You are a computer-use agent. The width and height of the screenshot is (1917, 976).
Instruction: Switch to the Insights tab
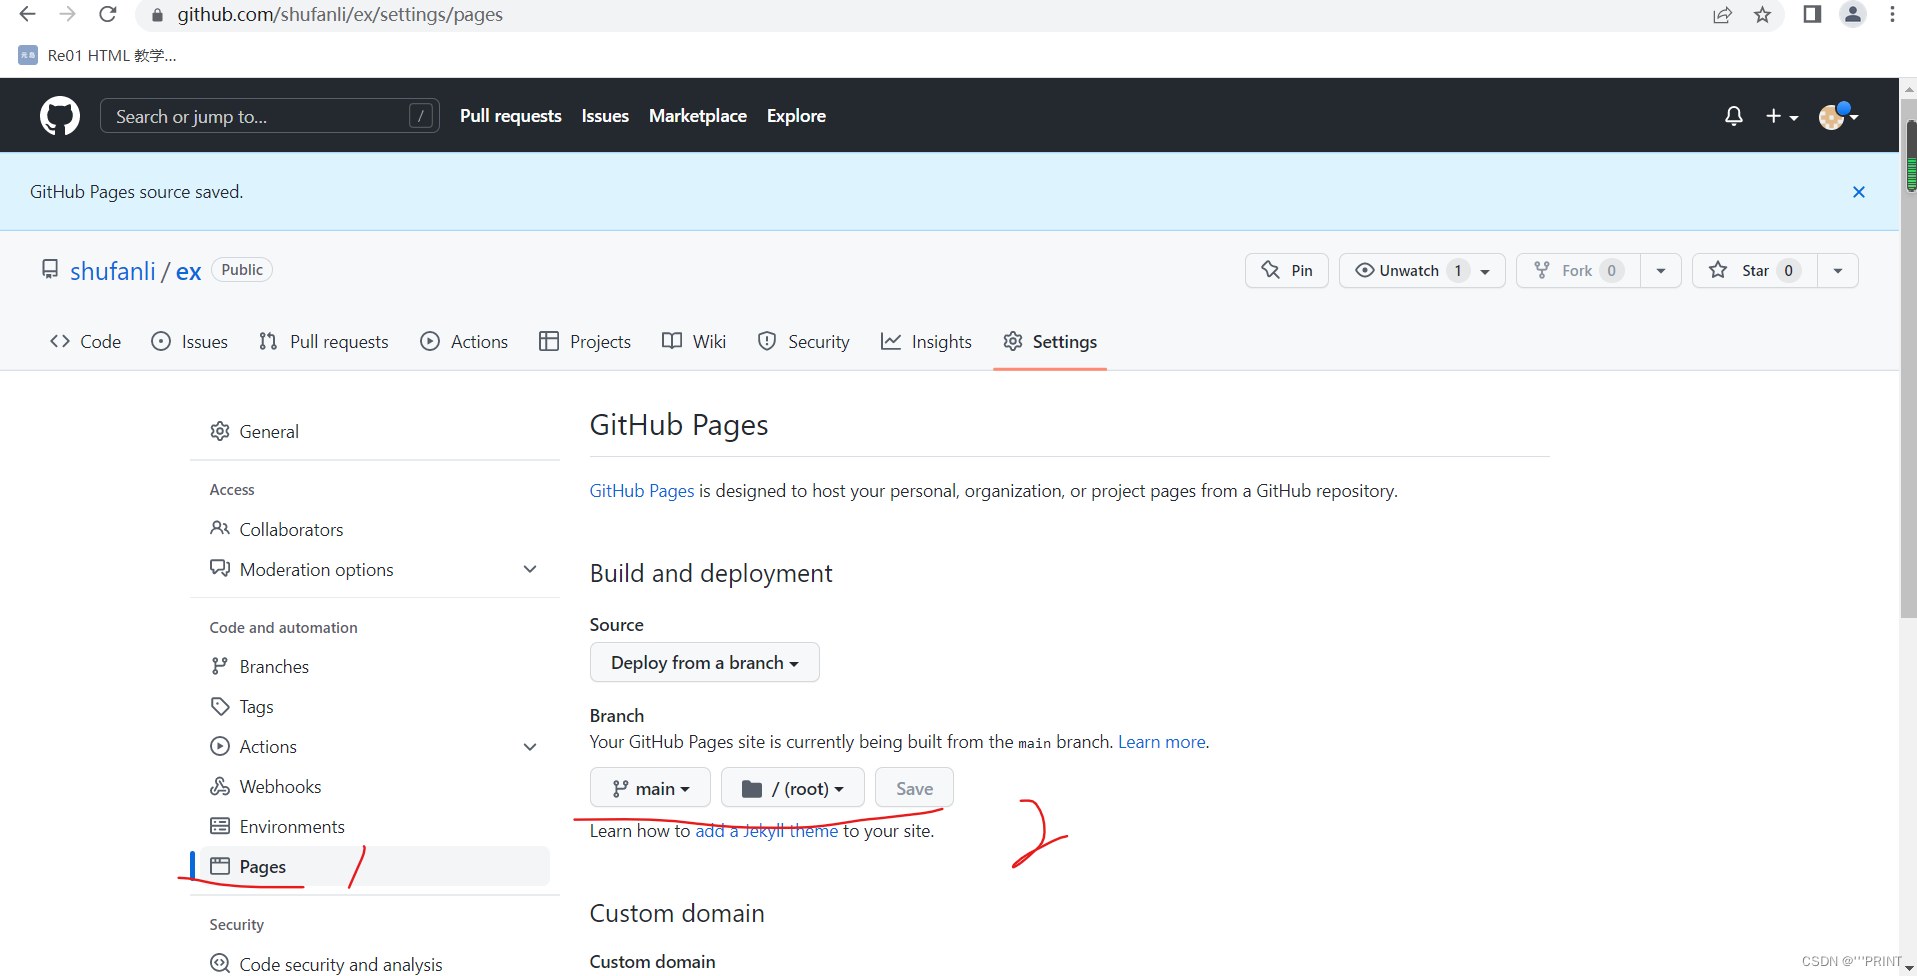click(926, 342)
